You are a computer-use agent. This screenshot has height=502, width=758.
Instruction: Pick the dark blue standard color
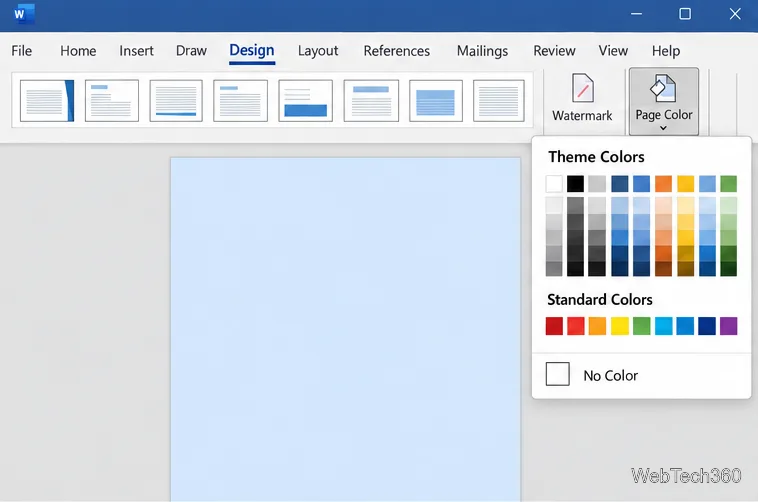coord(707,326)
